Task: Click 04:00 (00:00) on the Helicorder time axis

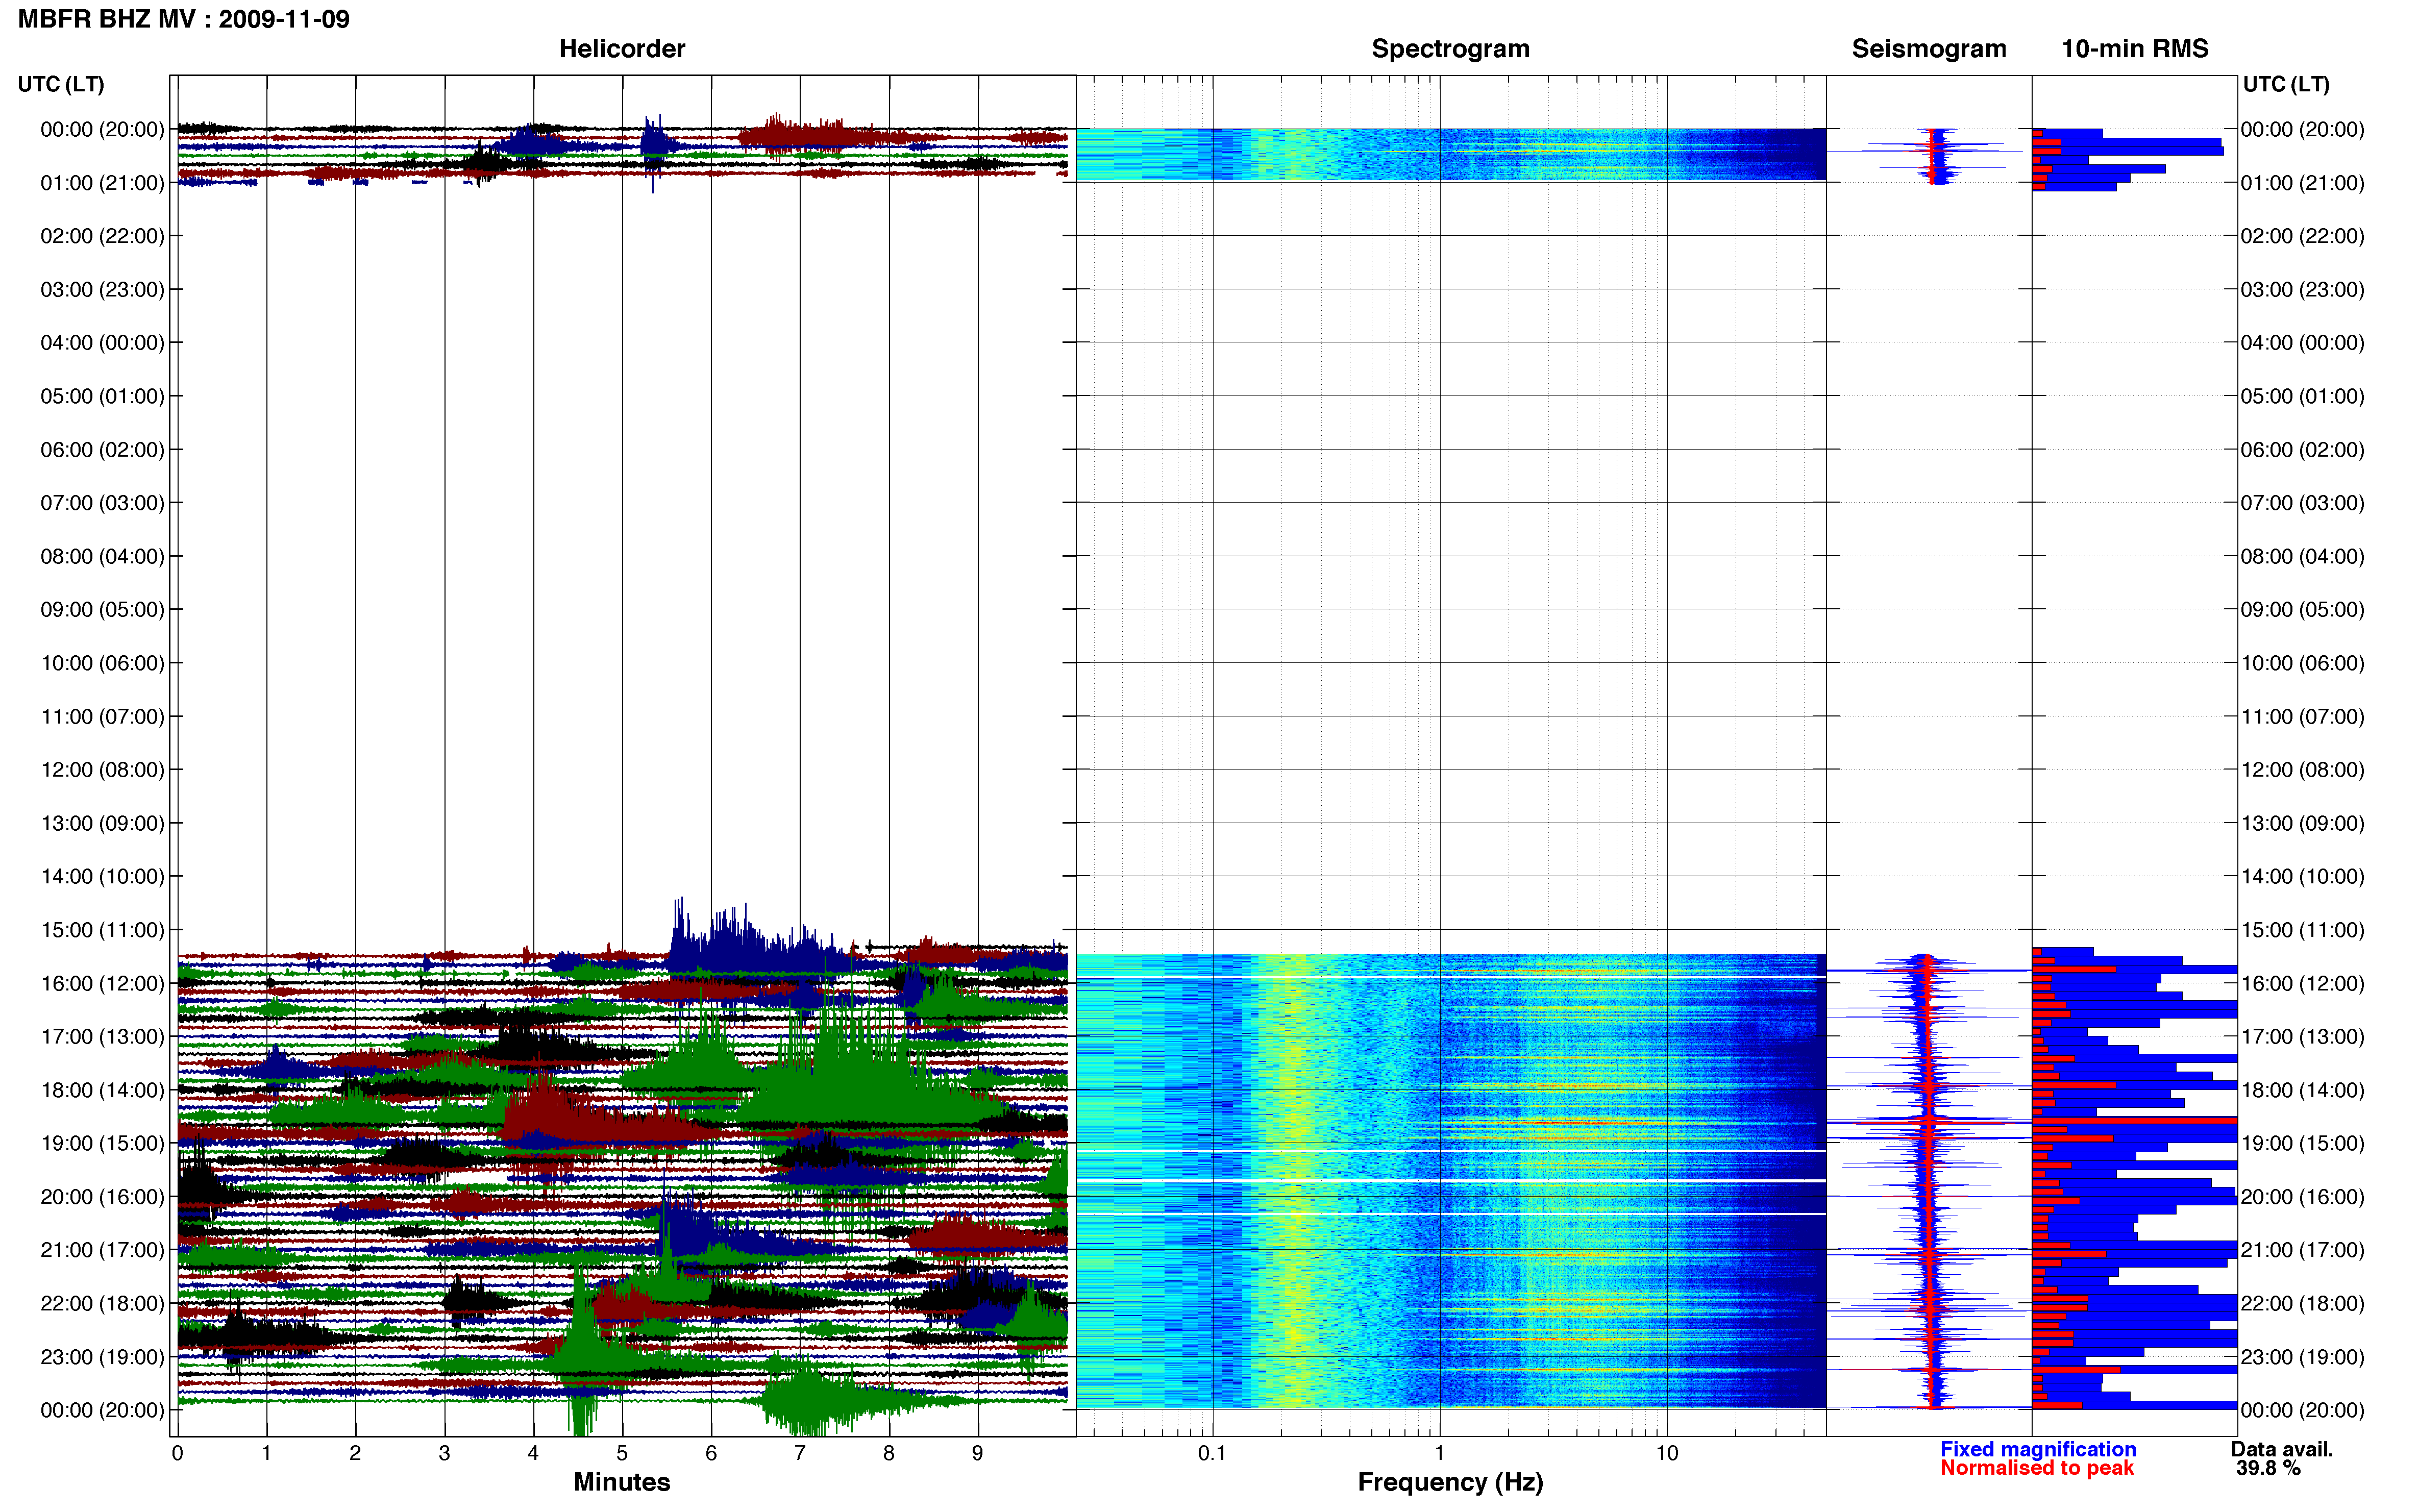Action: 102,343
